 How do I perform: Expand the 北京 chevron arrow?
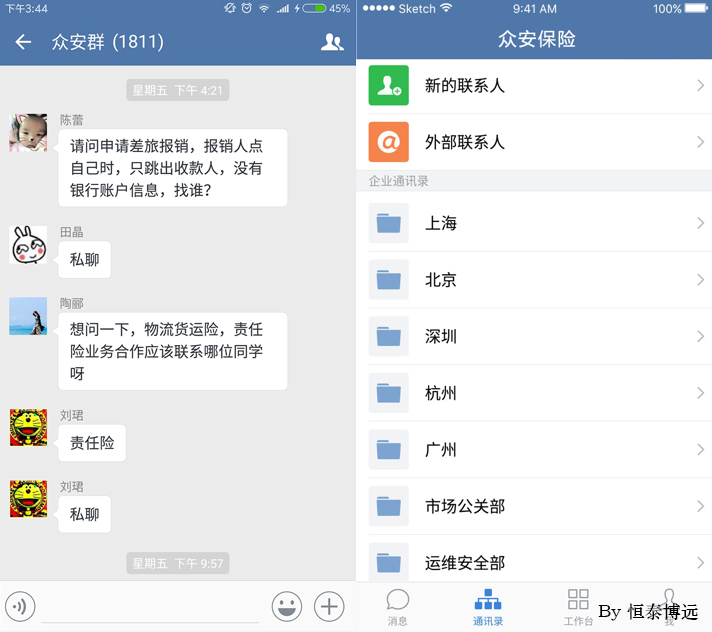pyautogui.click(x=700, y=280)
